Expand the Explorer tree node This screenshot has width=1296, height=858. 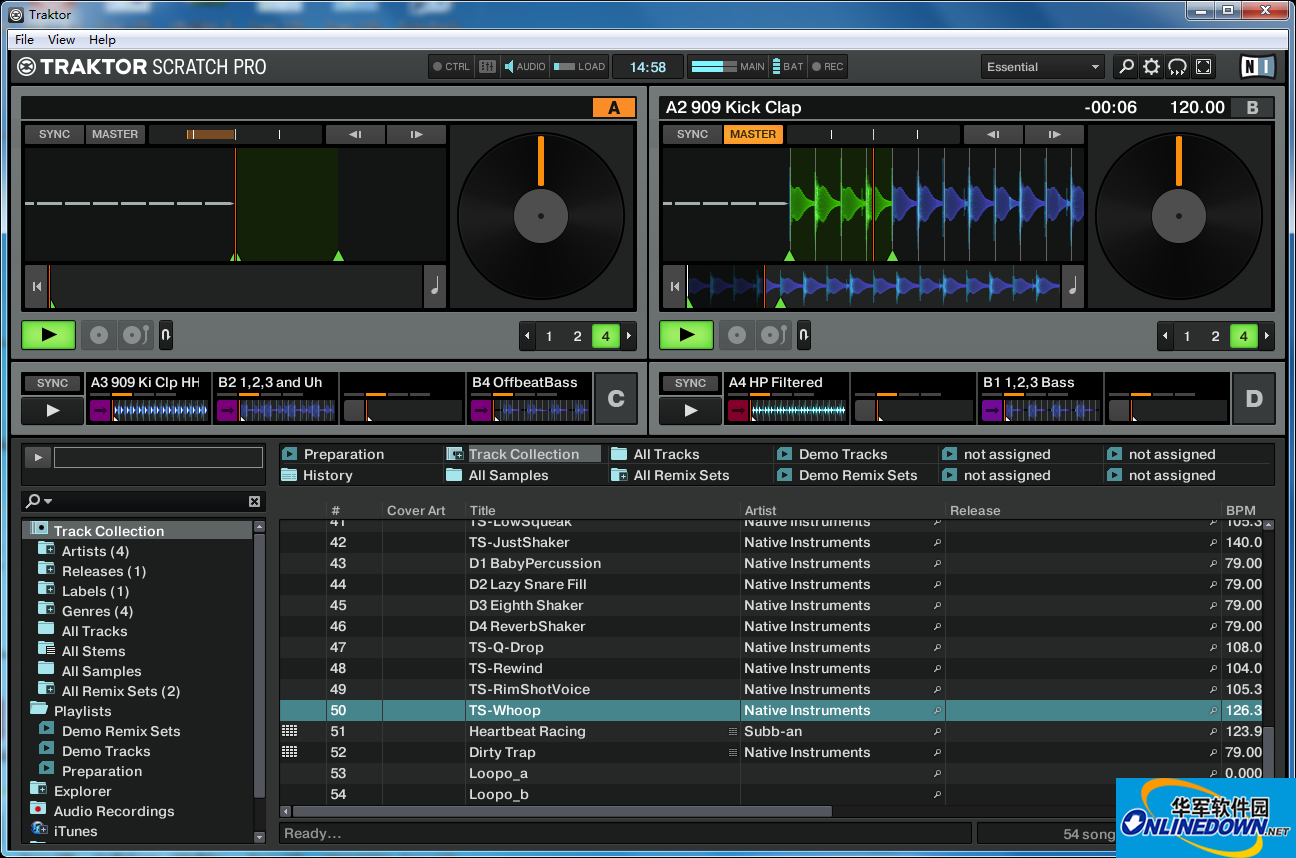(x=38, y=790)
